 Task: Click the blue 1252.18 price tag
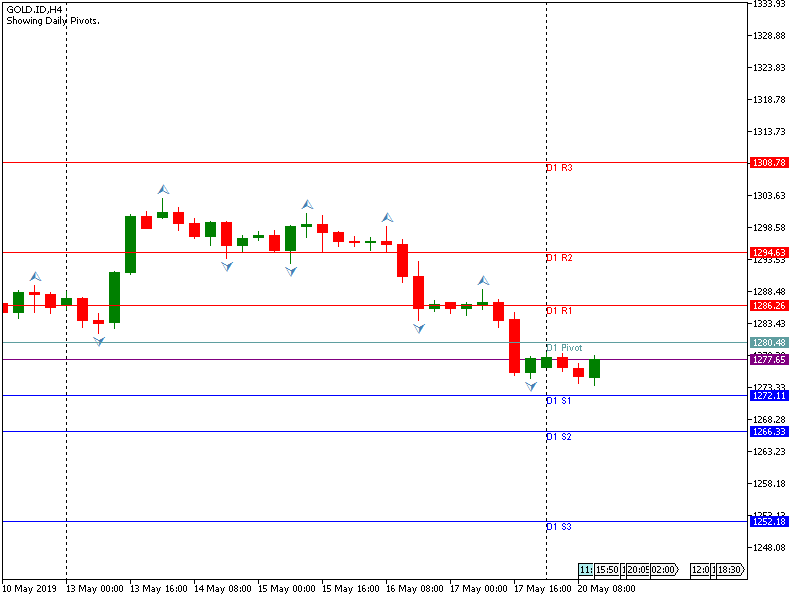click(x=768, y=521)
